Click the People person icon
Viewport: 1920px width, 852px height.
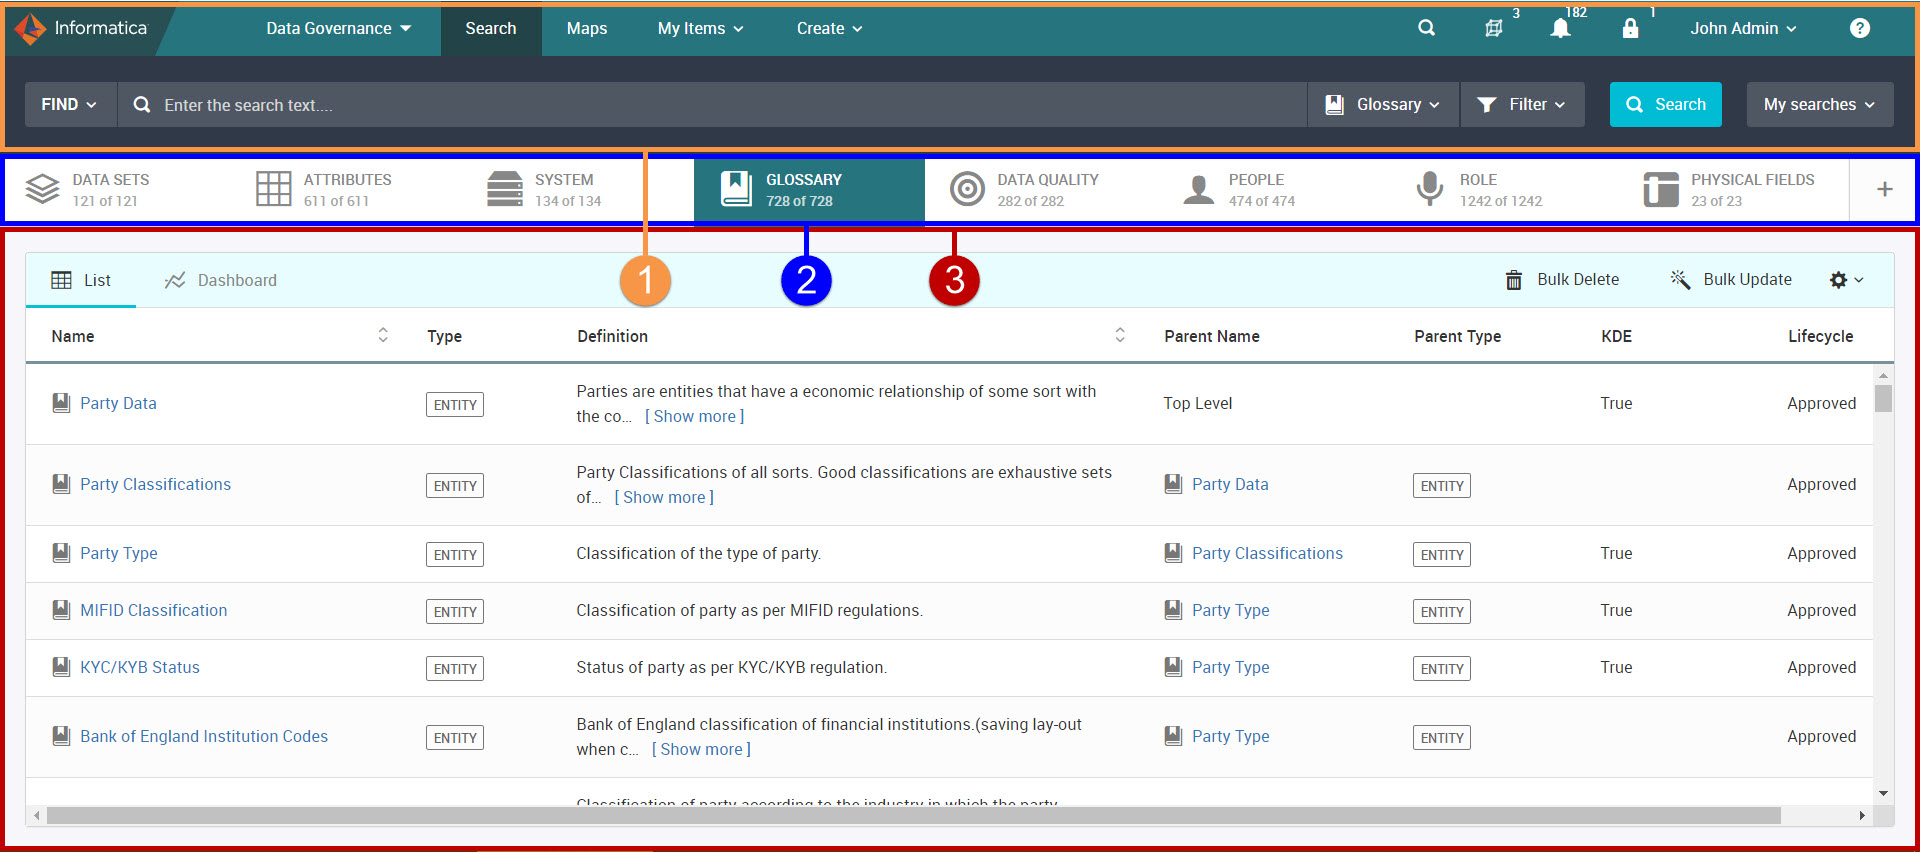pyautogui.click(x=1198, y=189)
